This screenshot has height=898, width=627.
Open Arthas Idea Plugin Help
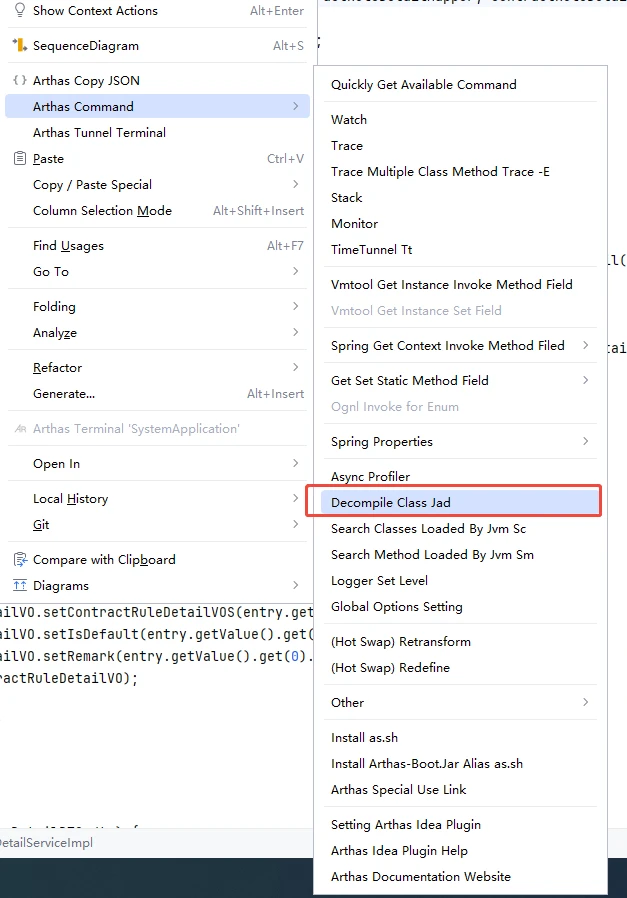[399, 851]
